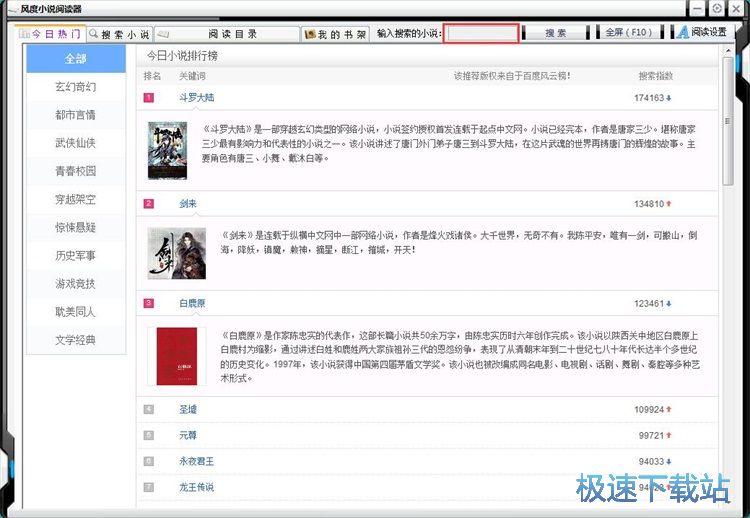Click the novel search input field
The height and width of the screenshot is (518, 750).
(482, 33)
